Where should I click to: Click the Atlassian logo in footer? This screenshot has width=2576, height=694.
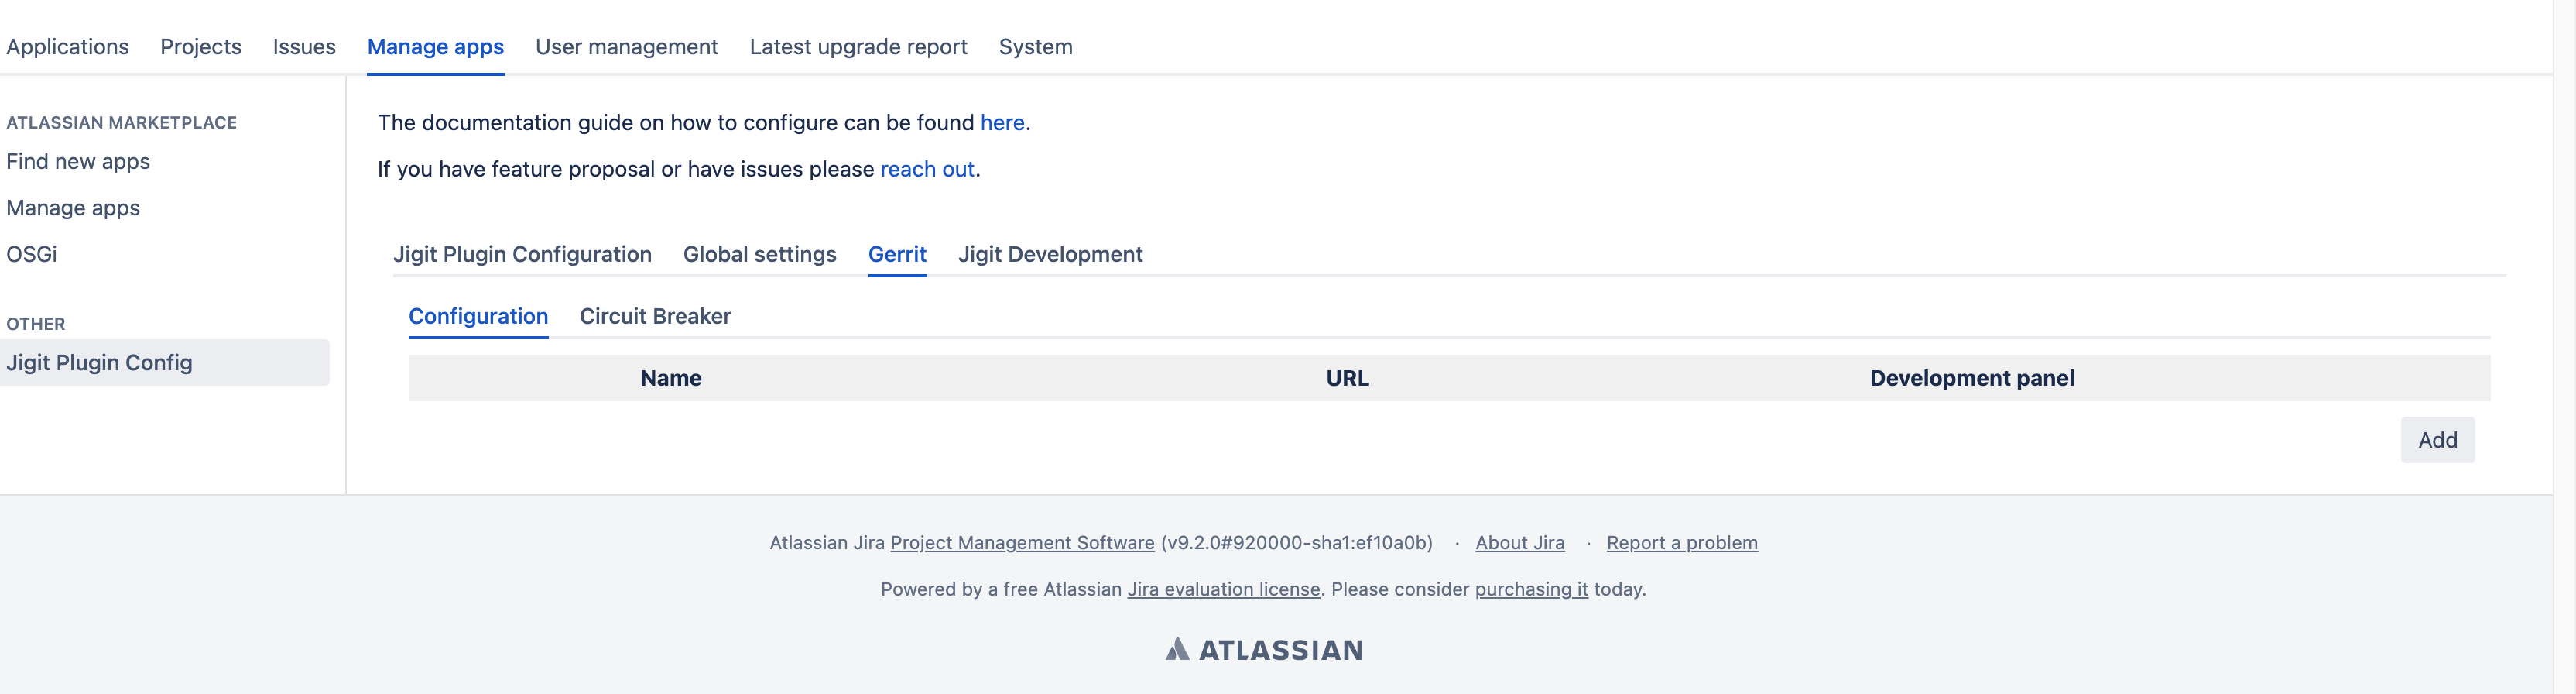click(x=1263, y=650)
